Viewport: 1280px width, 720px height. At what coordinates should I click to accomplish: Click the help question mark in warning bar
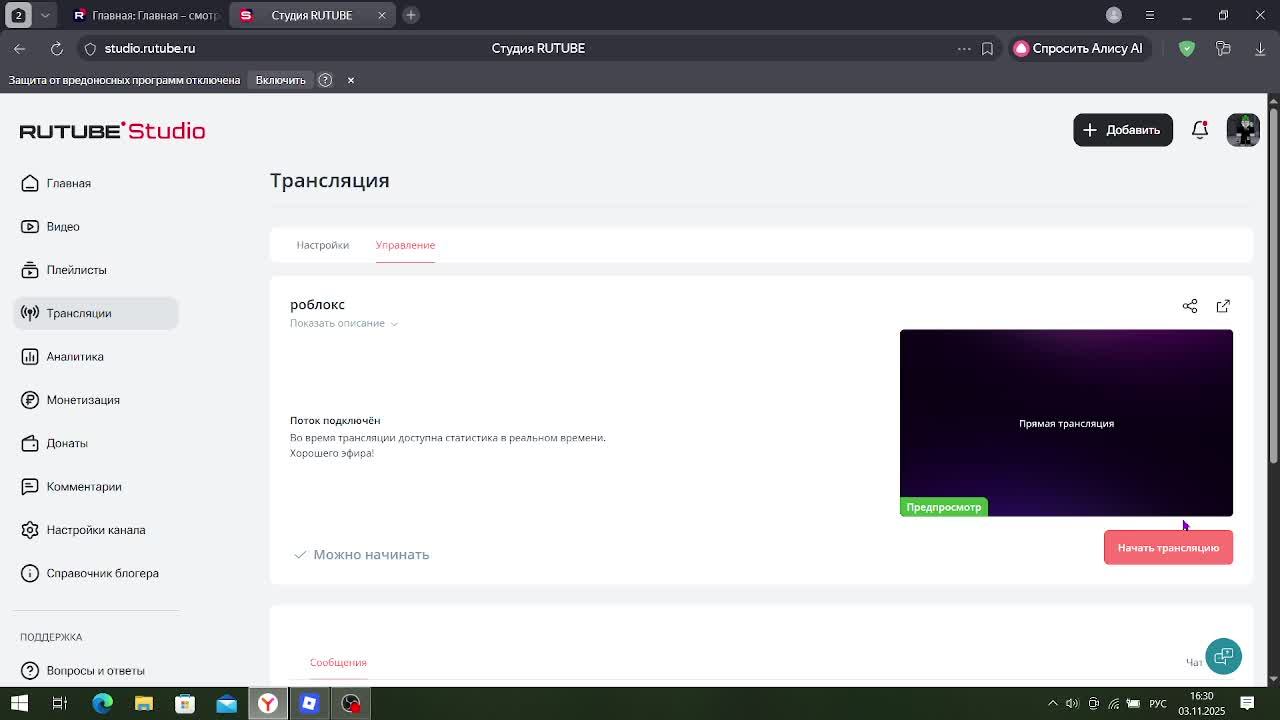[x=325, y=80]
